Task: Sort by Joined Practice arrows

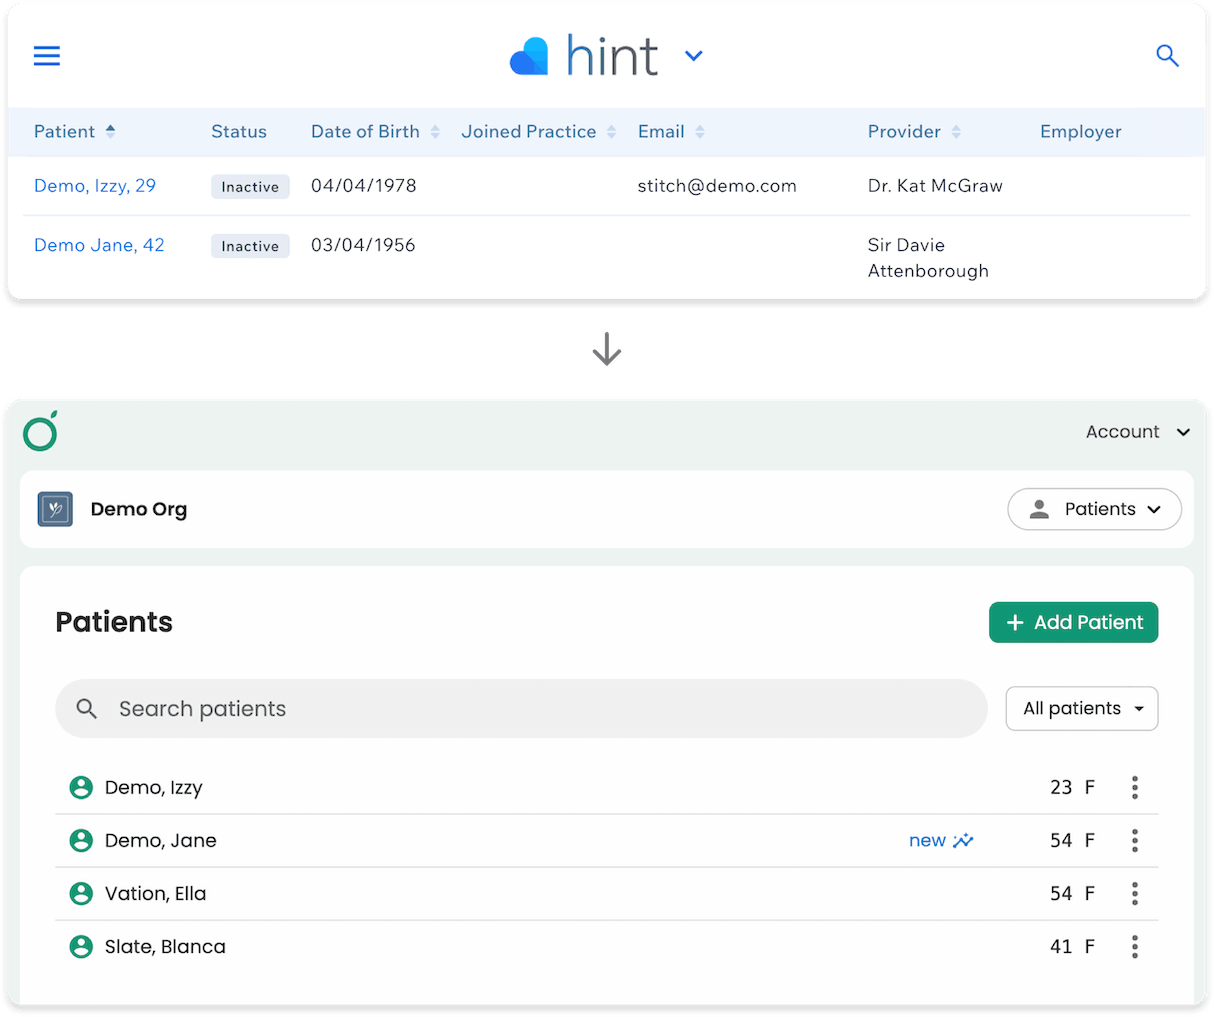Action: [x=611, y=132]
